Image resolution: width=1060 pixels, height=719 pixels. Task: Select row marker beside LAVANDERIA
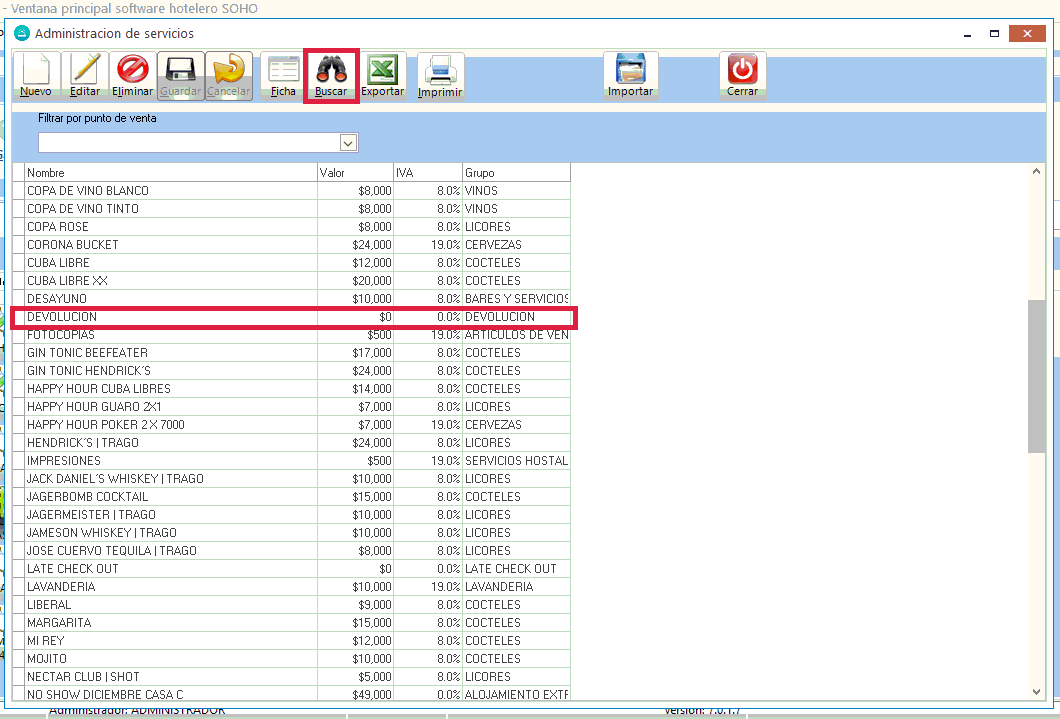click(18, 587)
